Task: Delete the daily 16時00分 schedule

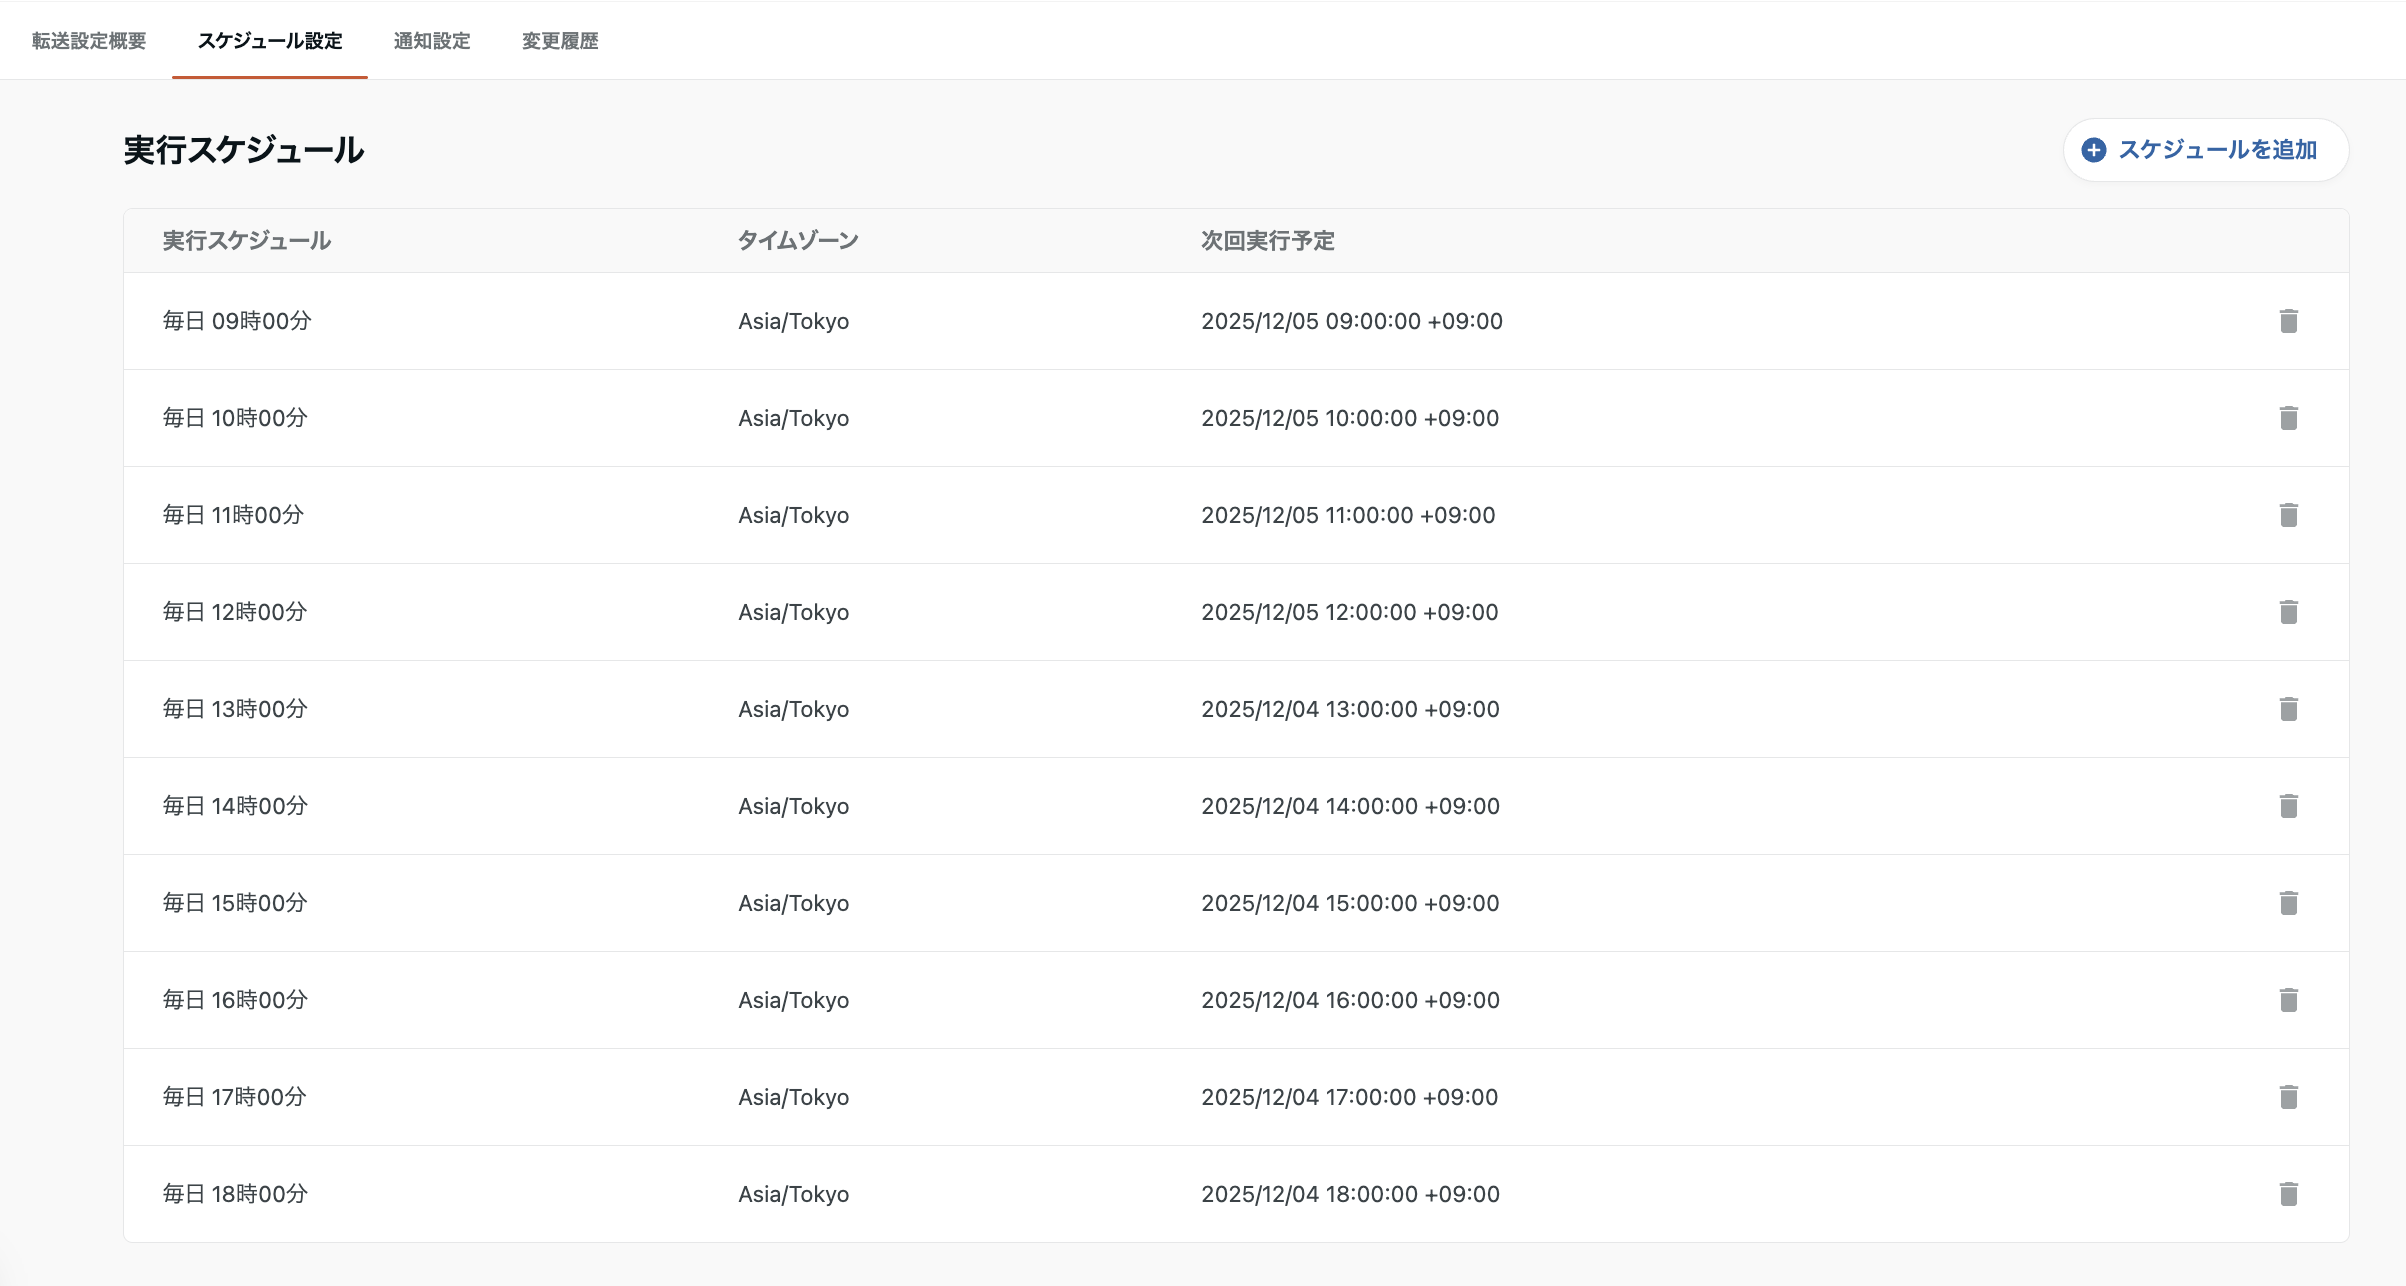Action: [x=2288, y=1000]
